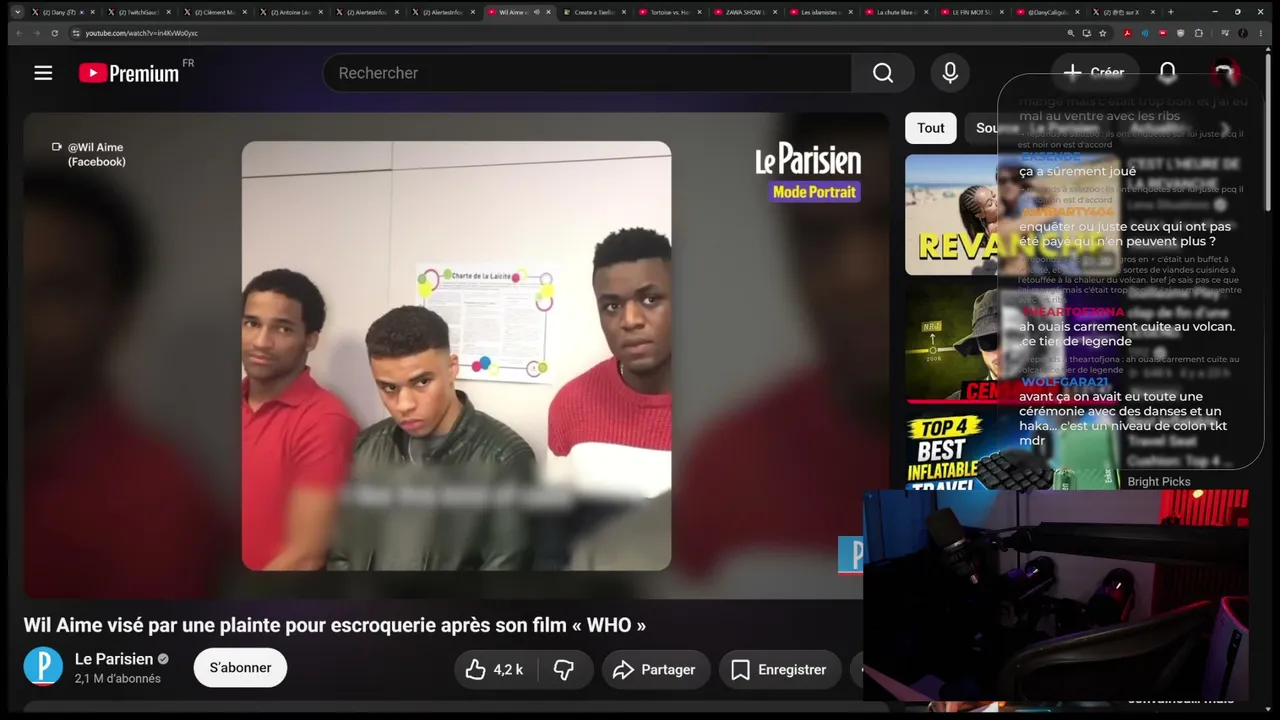Open the YouTube guide hamburger menu

tap(43, 73)
